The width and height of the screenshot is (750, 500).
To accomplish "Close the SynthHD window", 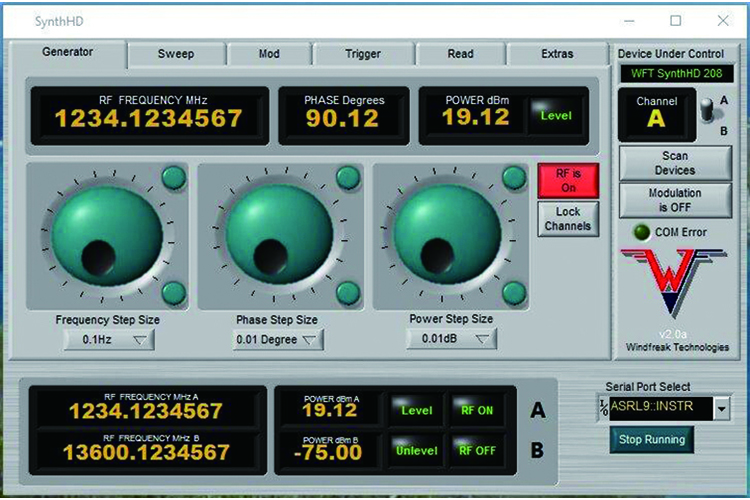I will click(x=723, y=21).
